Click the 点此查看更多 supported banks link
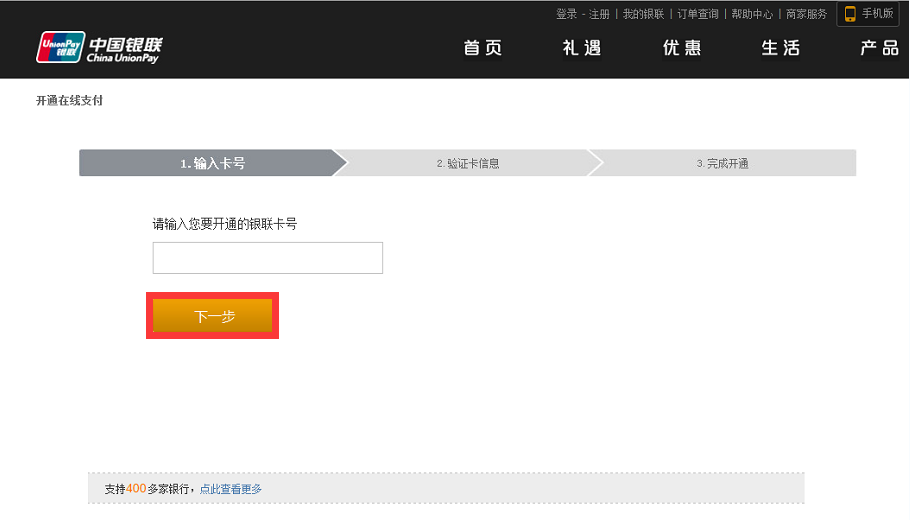The image size is (910, 520). coord(230,489)
